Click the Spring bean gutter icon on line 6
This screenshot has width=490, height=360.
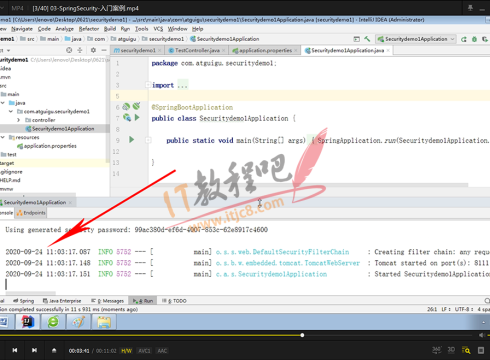[126, 107]
